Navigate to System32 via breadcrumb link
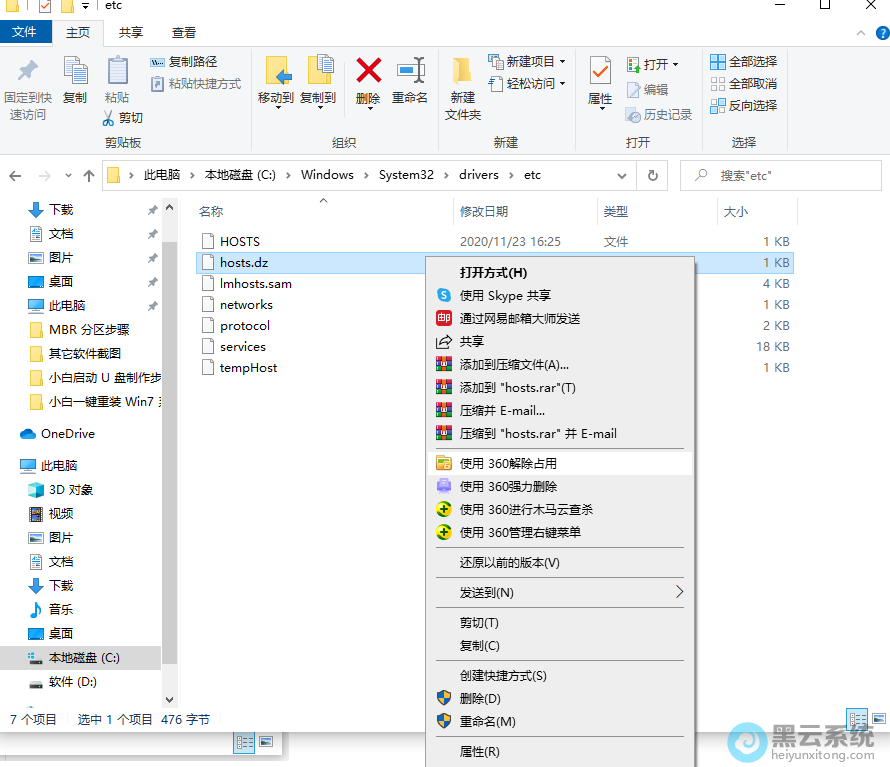Viewport: 890px width, 767px height. (x=406, y=175)
